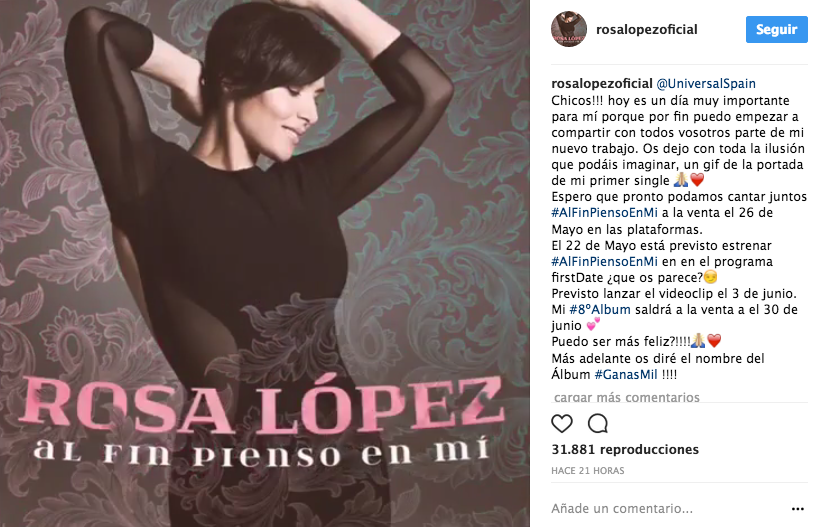Viewport: 823px width, 527px height.
Task: Follow the account with Seguir button
Action: point(776,29)
